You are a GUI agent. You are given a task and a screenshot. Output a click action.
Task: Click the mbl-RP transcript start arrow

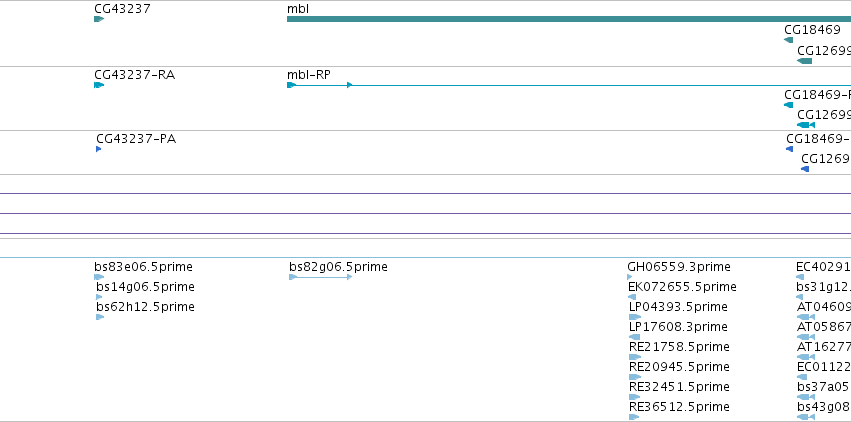click(291, 85)
